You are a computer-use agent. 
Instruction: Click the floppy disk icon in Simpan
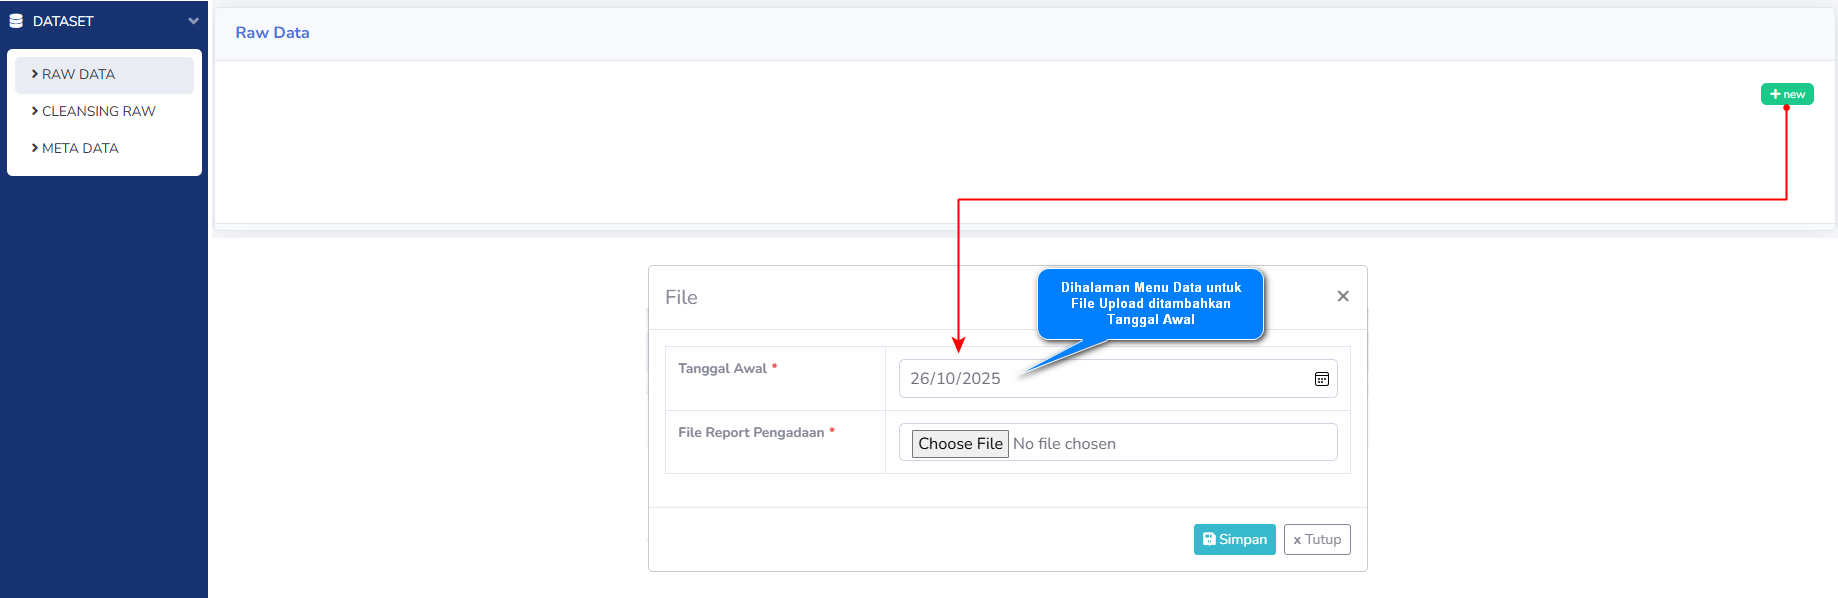1209,539
